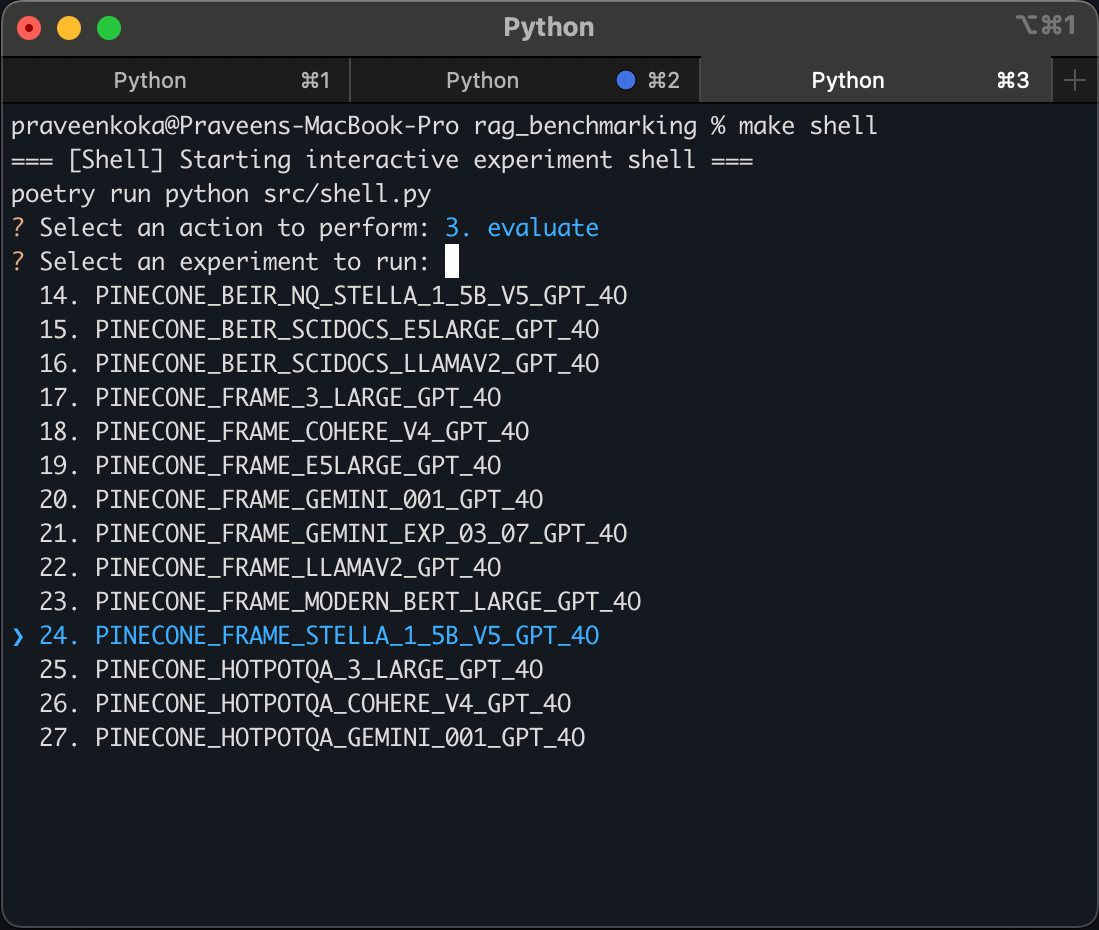This screenshot has width=1099, height=930.
Task: Select experiment 17 PINECONE_FRAME_3_LARGE_GPT_4O
Action: pyautogui.click(x=270, y=397)
